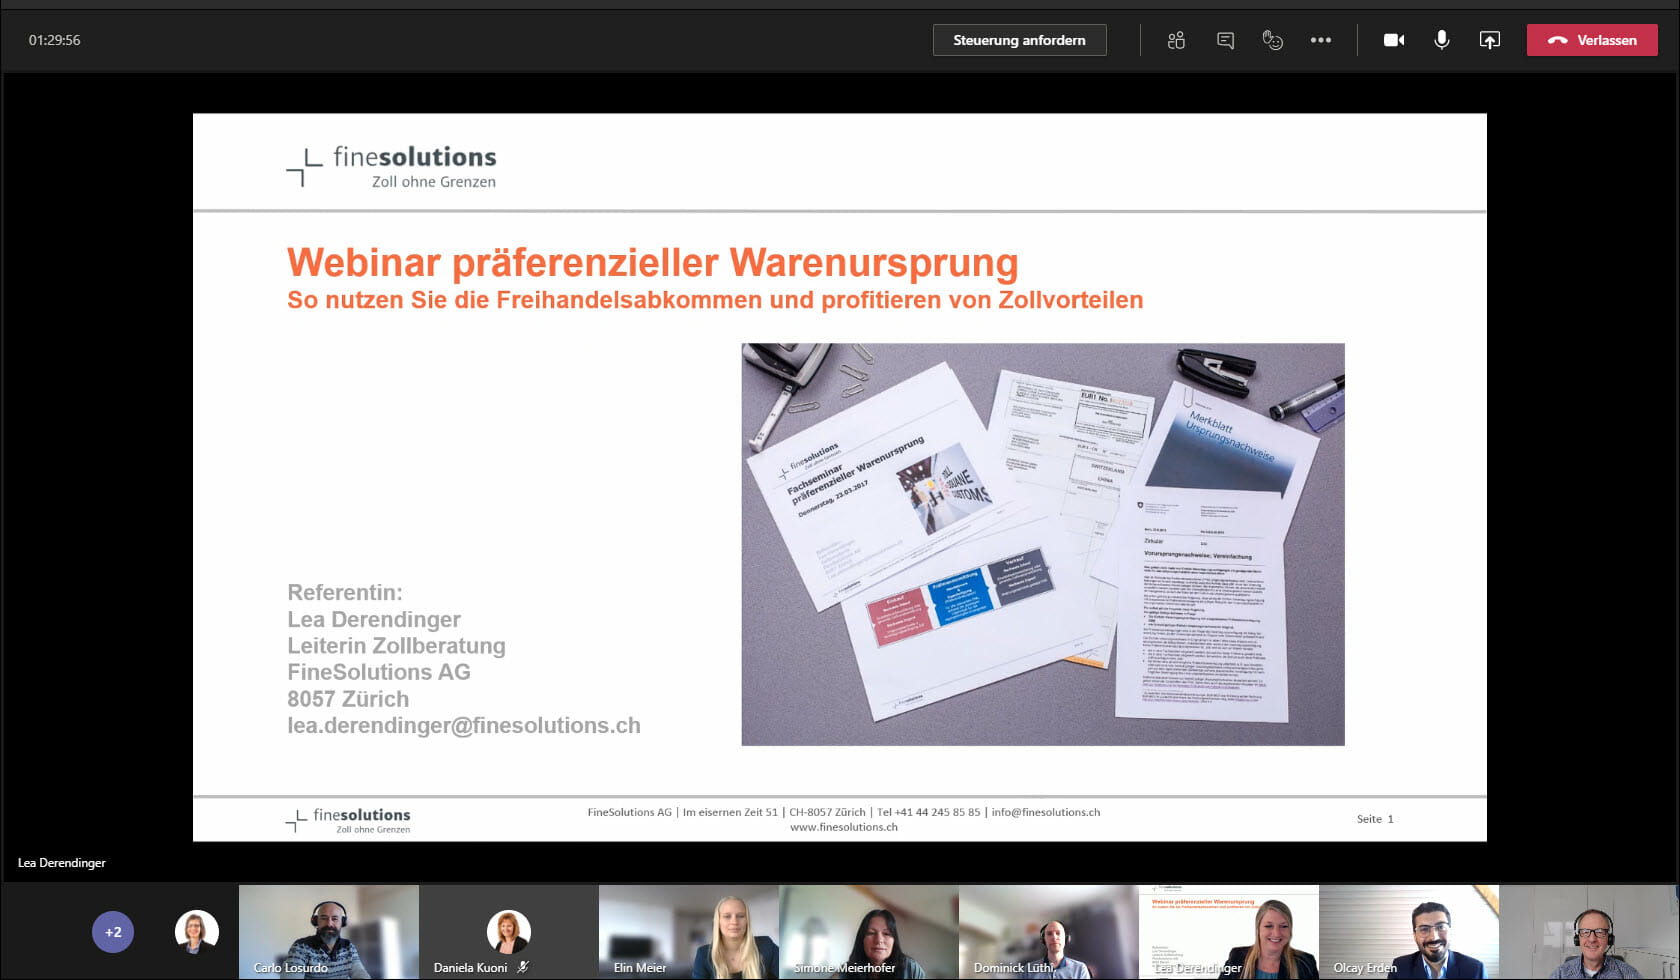Image resolution: width=1680 pixels, height=980 pixels.
Task: Open the participants list icon
Action: pyautogui.click(x=1175, y=40)
